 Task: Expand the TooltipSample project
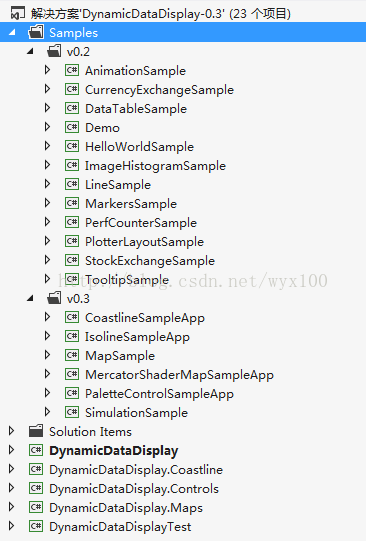tap(48, 279)
